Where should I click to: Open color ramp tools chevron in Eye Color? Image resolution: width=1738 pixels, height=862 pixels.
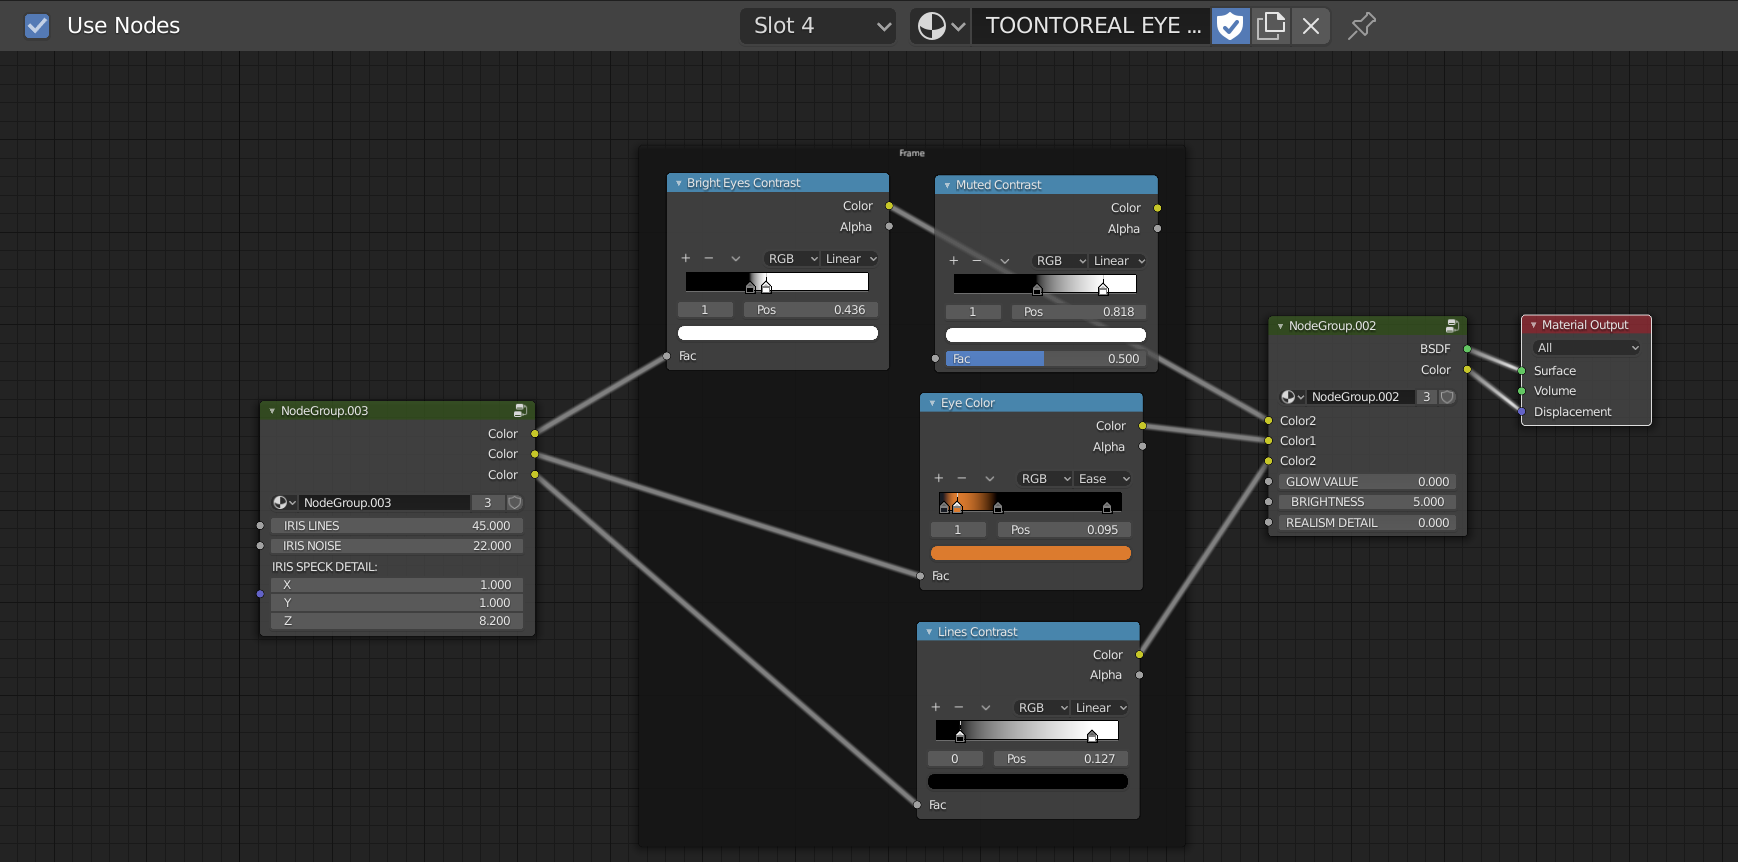(x=990, y=479)
